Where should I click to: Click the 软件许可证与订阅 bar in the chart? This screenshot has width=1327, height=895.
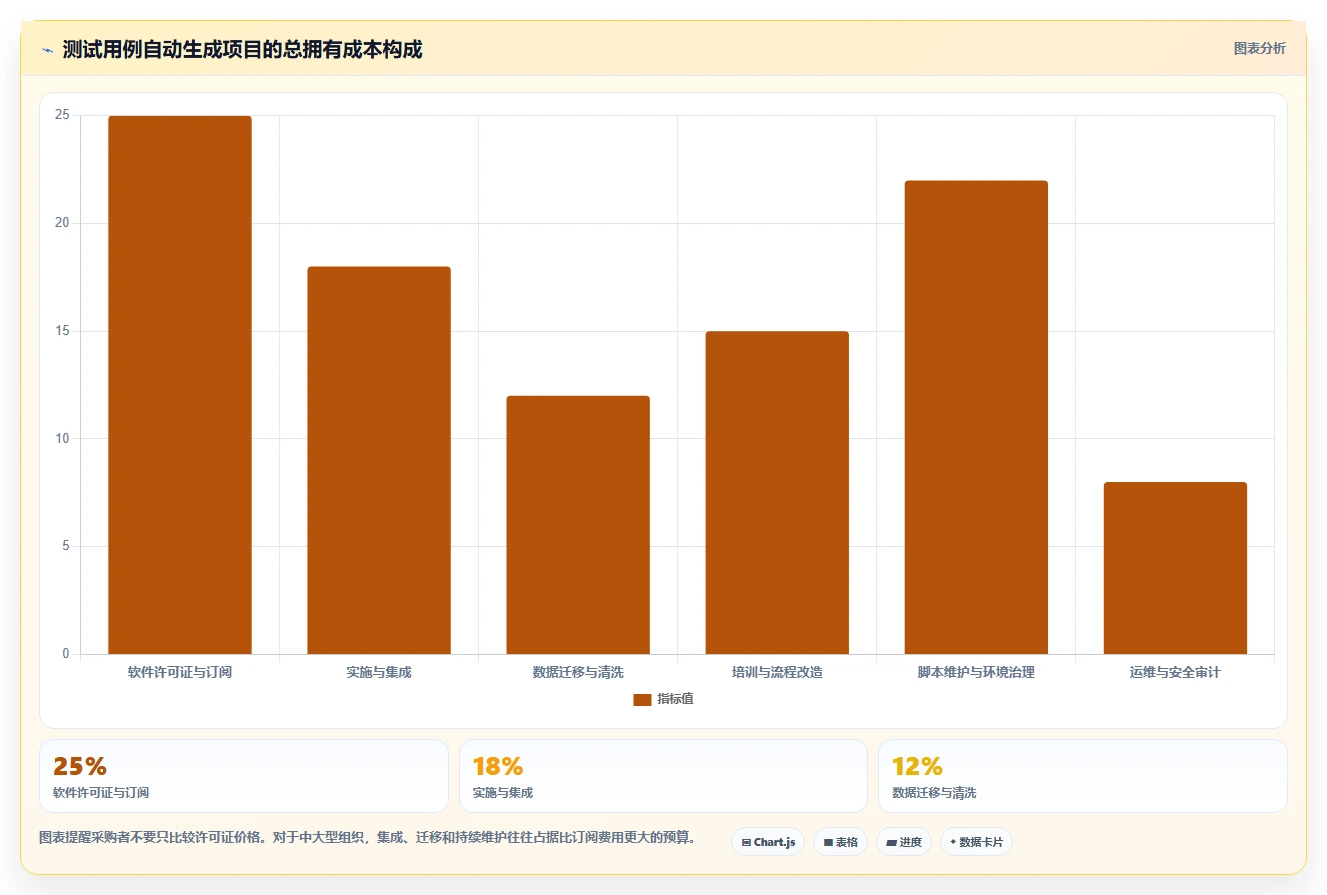[x=180, y=385]
